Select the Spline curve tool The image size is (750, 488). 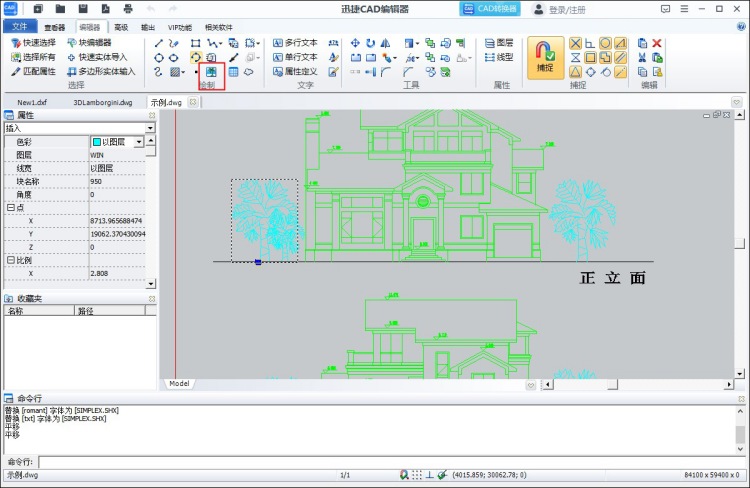pyautogui.click(x=158, y=72)
